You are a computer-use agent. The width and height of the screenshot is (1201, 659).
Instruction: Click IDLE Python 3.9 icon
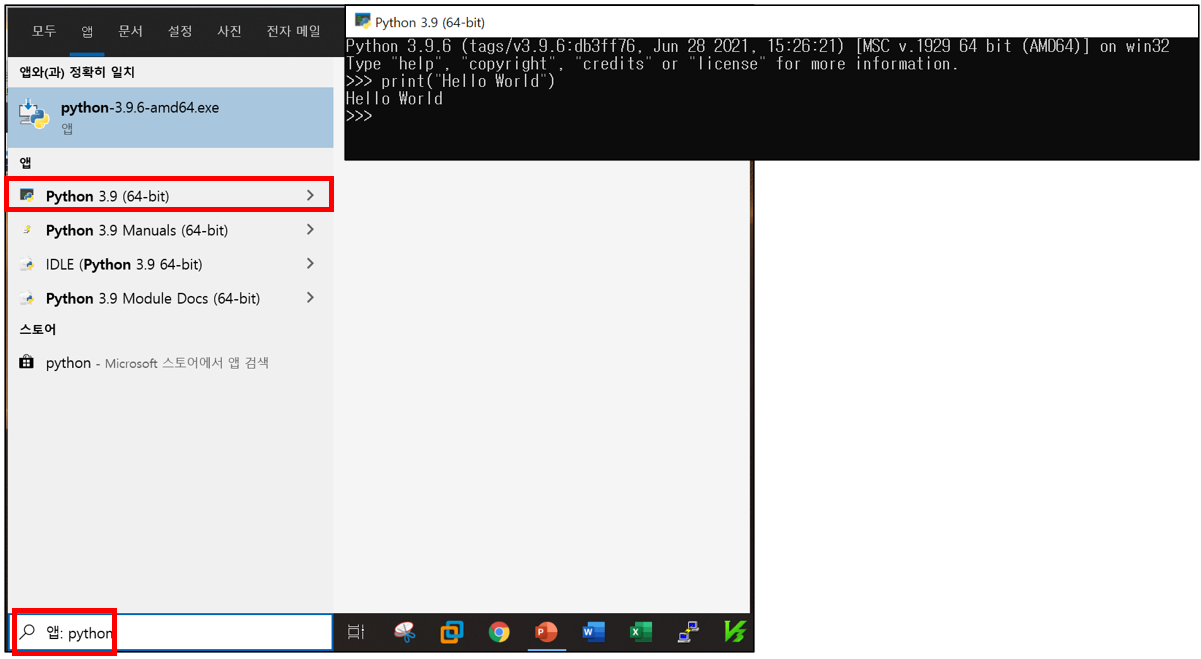tap(27, 264)
